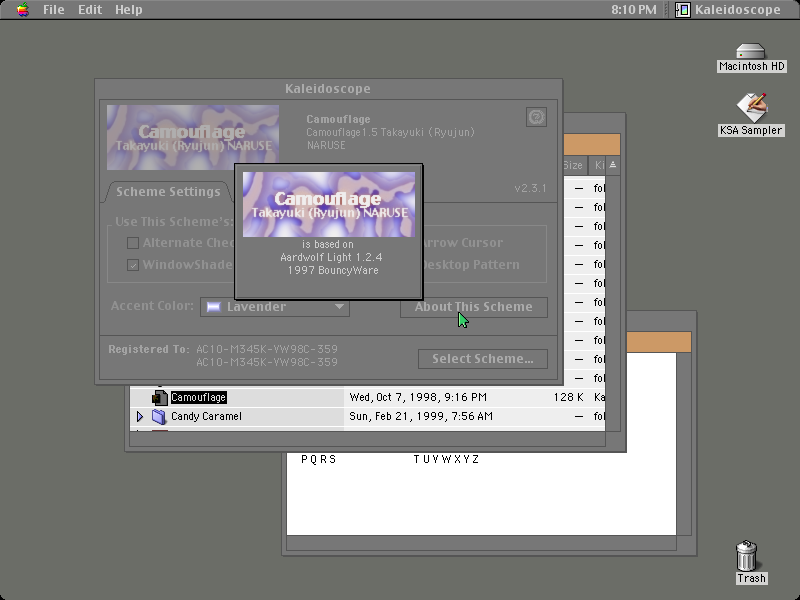The height and width of the screenshot is (600, 800).
Task: Click the vertical scrollbar of the file list window
Action: [613, 304]
